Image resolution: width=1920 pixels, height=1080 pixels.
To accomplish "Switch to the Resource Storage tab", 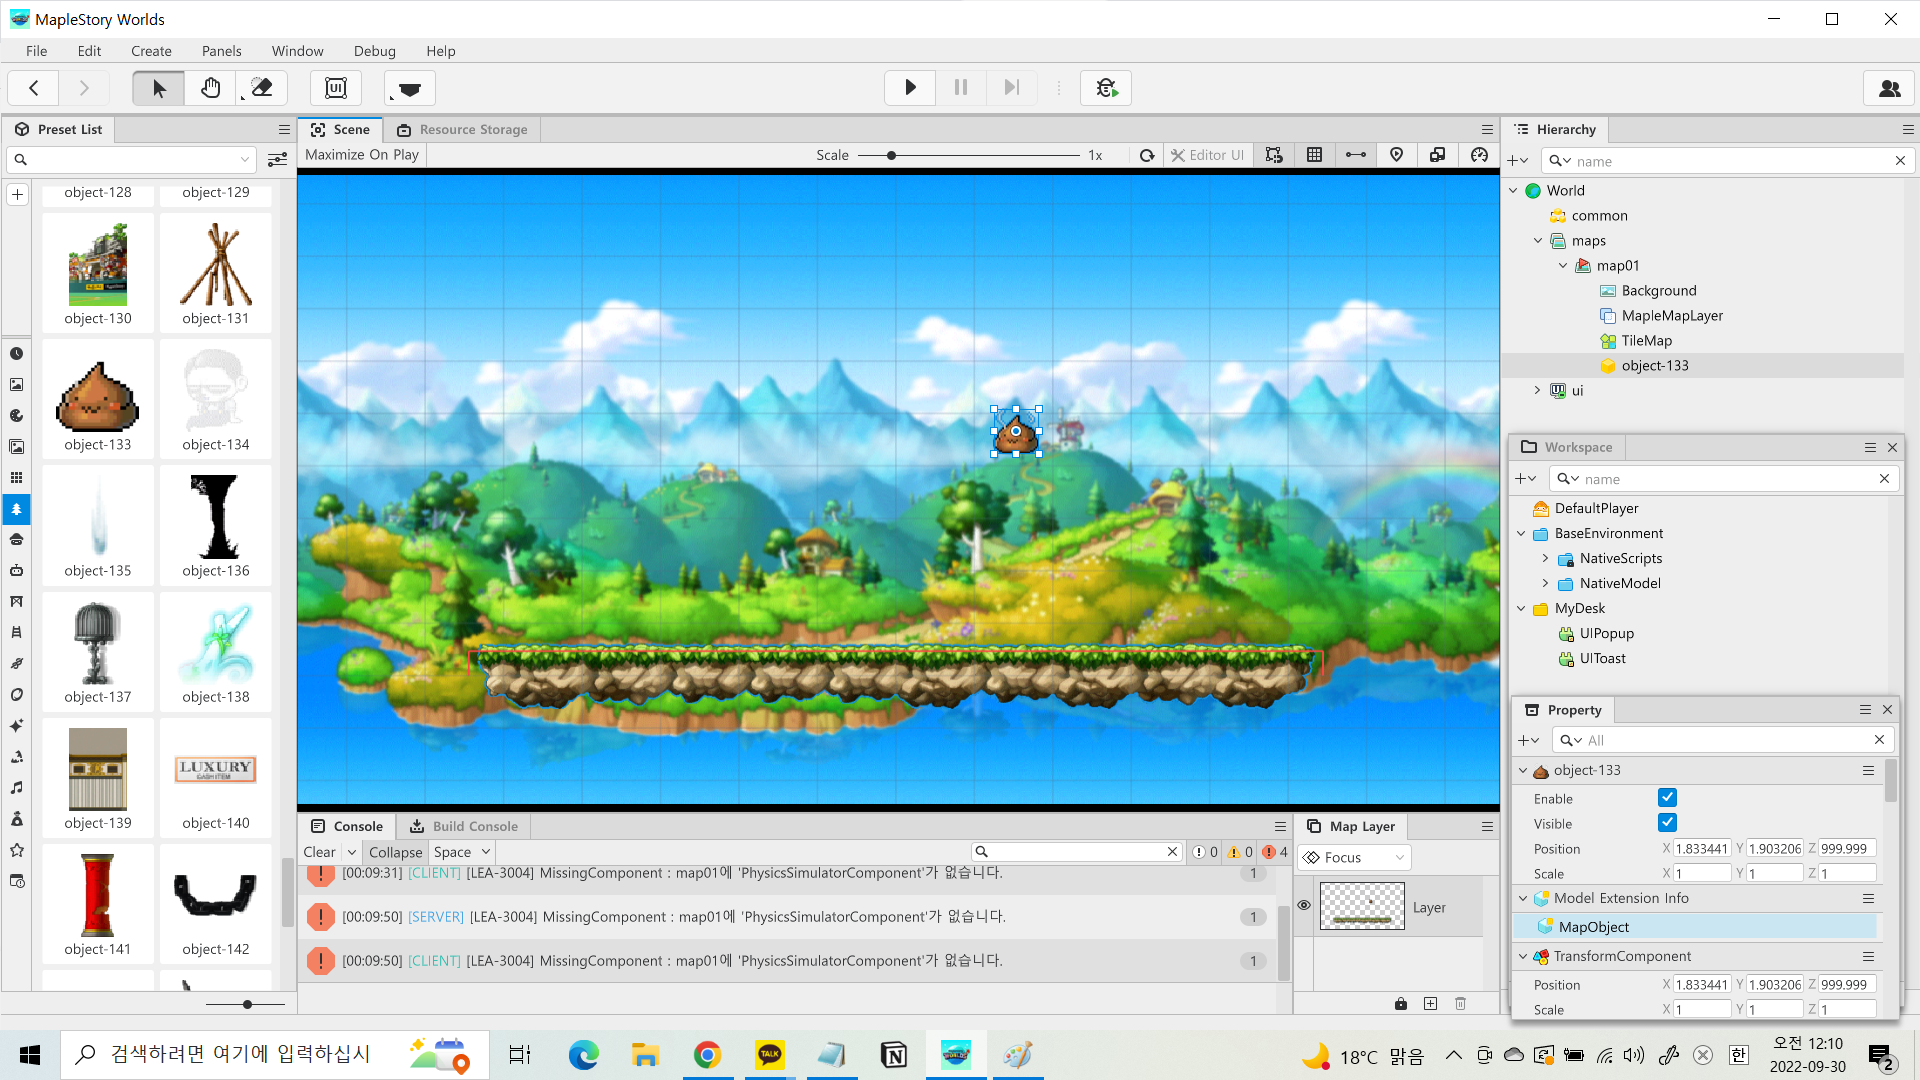I will click(x=462, y=130).
